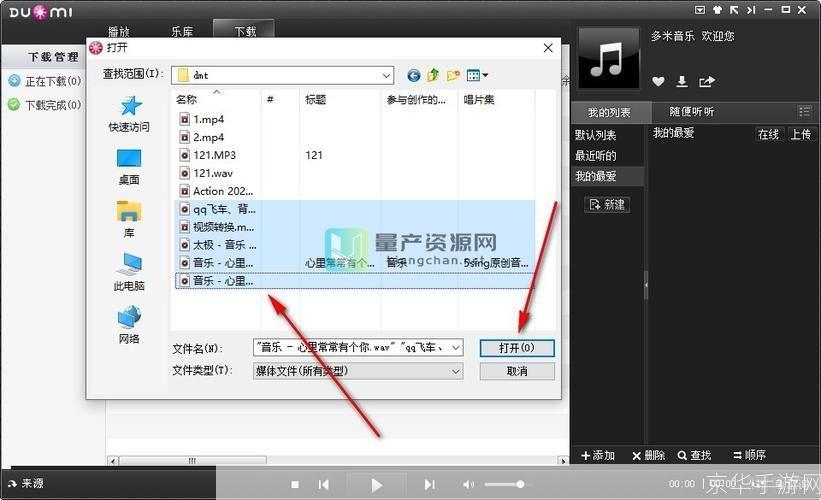Stop playback with the stop button
Image resolution: width=821 pixels, height=500 pixels.
point(295,485)
